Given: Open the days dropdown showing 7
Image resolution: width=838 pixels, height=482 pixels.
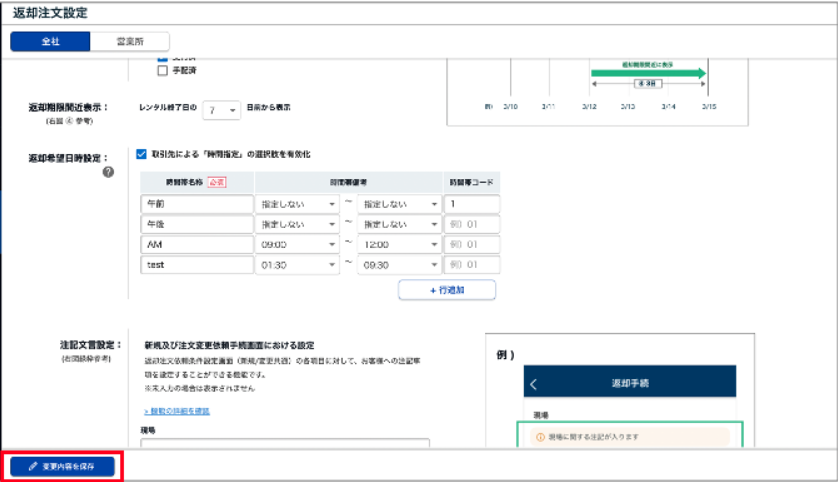Looking at the screenshot, I should click(221, 109).
